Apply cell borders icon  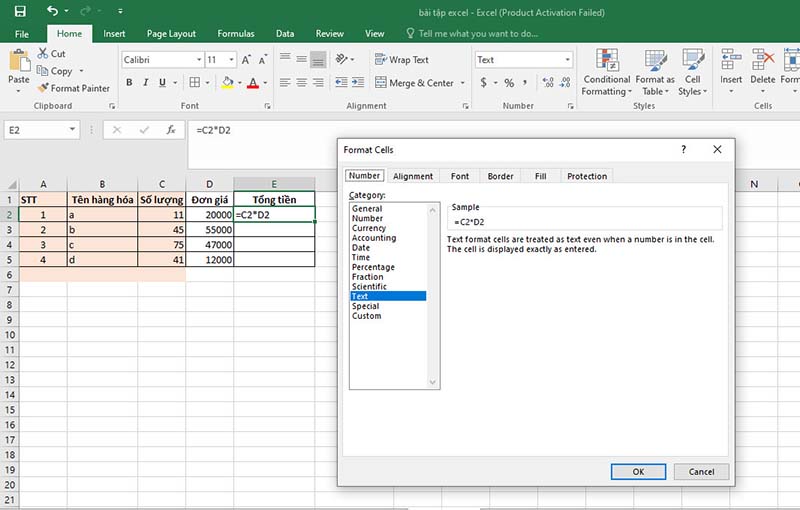tap(194, 82)
